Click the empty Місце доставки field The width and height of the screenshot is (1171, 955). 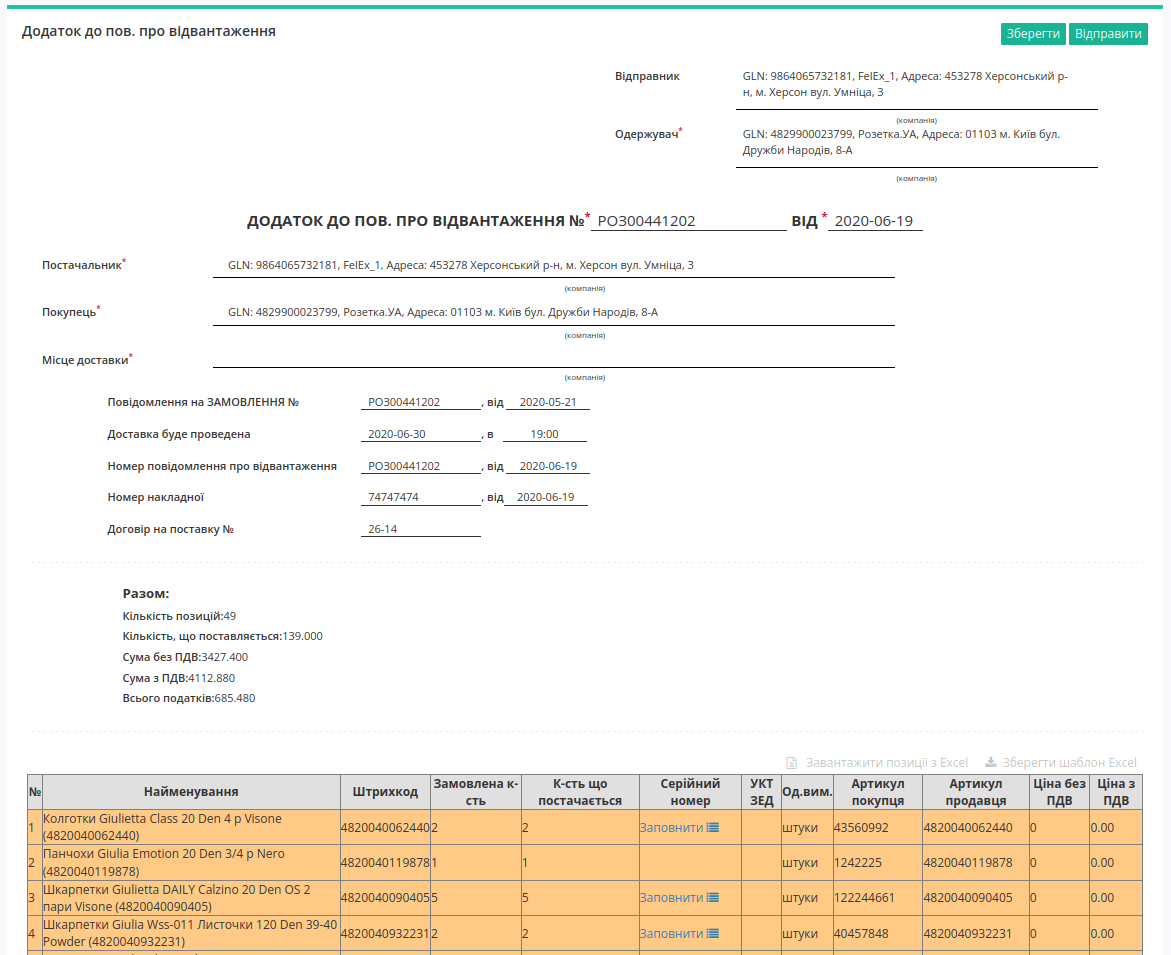point(553,359)
